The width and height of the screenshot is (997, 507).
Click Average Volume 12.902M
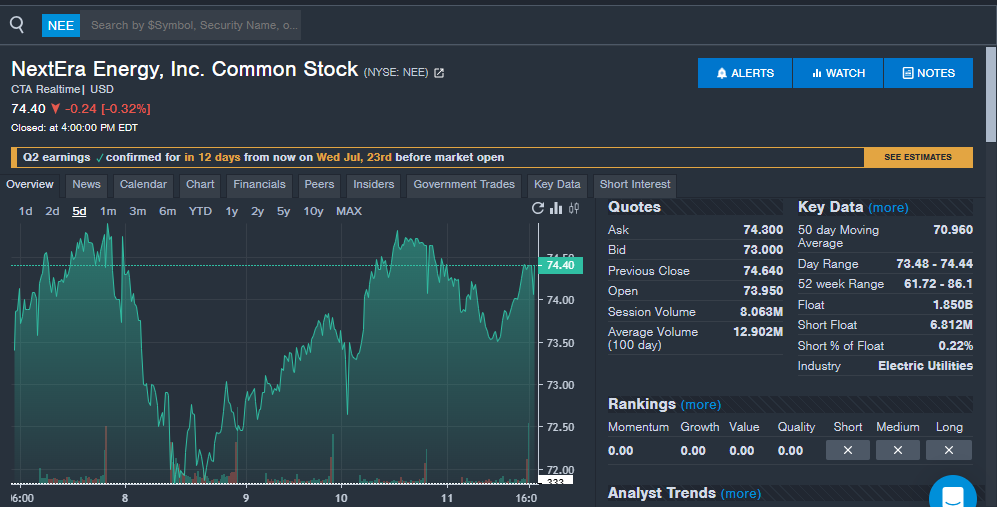pyautogui.click(x=758, y=332)
